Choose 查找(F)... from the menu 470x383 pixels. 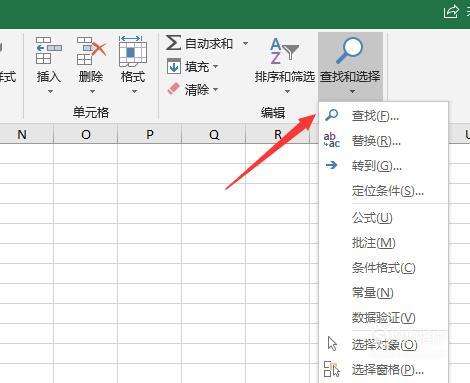point(384,115)
